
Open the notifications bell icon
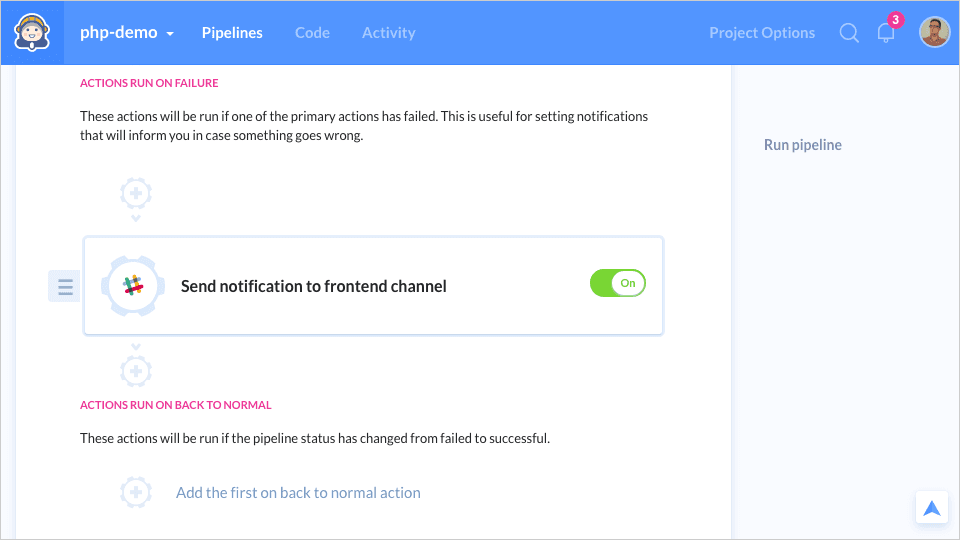pyautogui.click(x=885, y=33)
